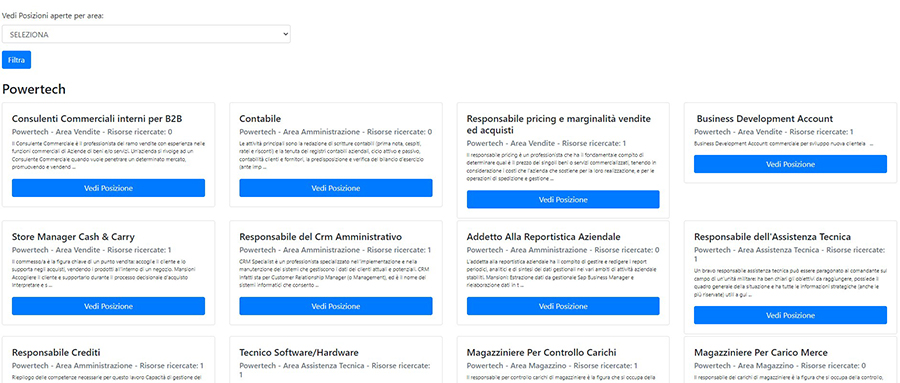Click the Responsabile del Crm Amministrativo title
Viewport: 900px width, 383px height.
click(320, 237)
